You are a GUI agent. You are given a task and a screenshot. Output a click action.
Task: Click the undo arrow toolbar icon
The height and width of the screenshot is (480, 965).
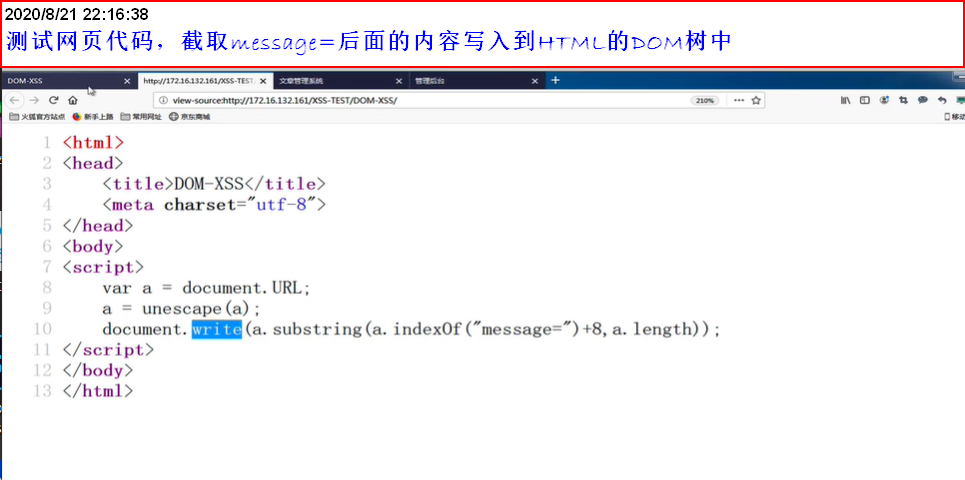[942, 100]
